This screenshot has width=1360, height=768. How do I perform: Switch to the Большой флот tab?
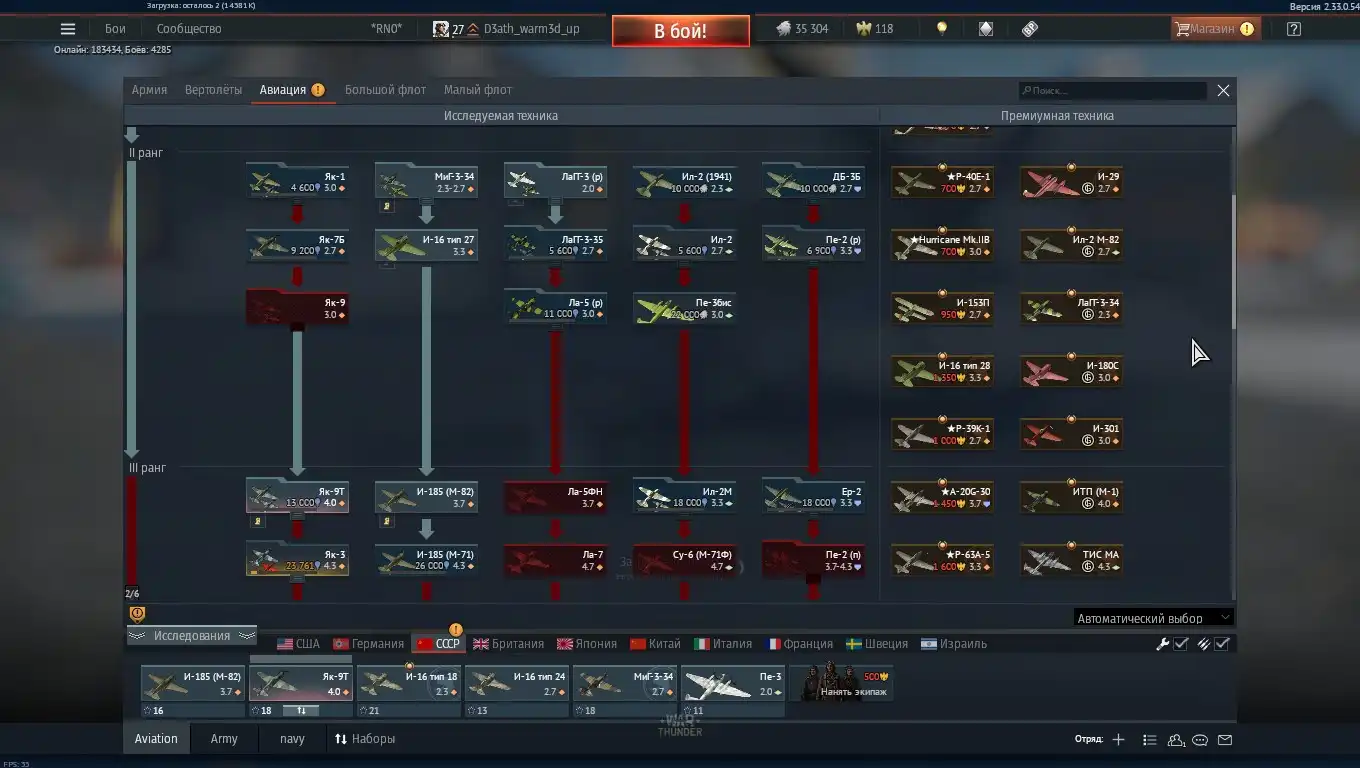pos(385,90)
